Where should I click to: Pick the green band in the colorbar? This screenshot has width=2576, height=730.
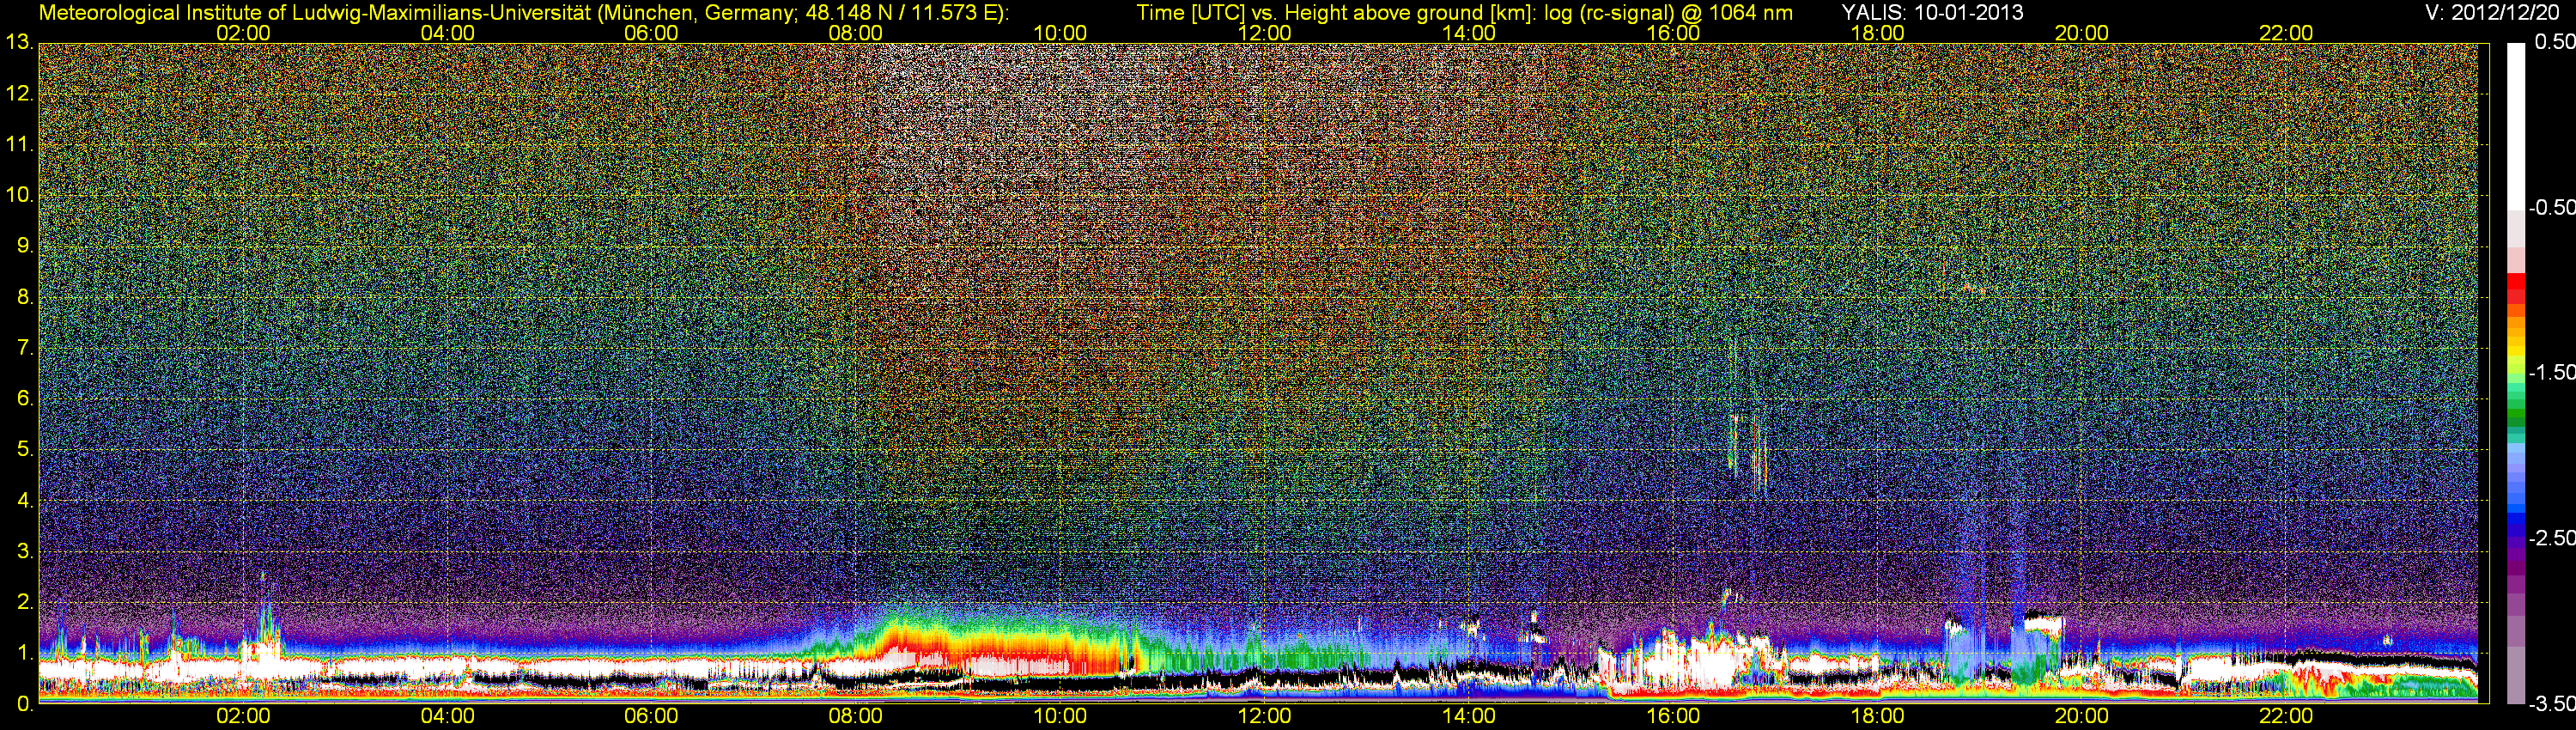pos(2516,415)
